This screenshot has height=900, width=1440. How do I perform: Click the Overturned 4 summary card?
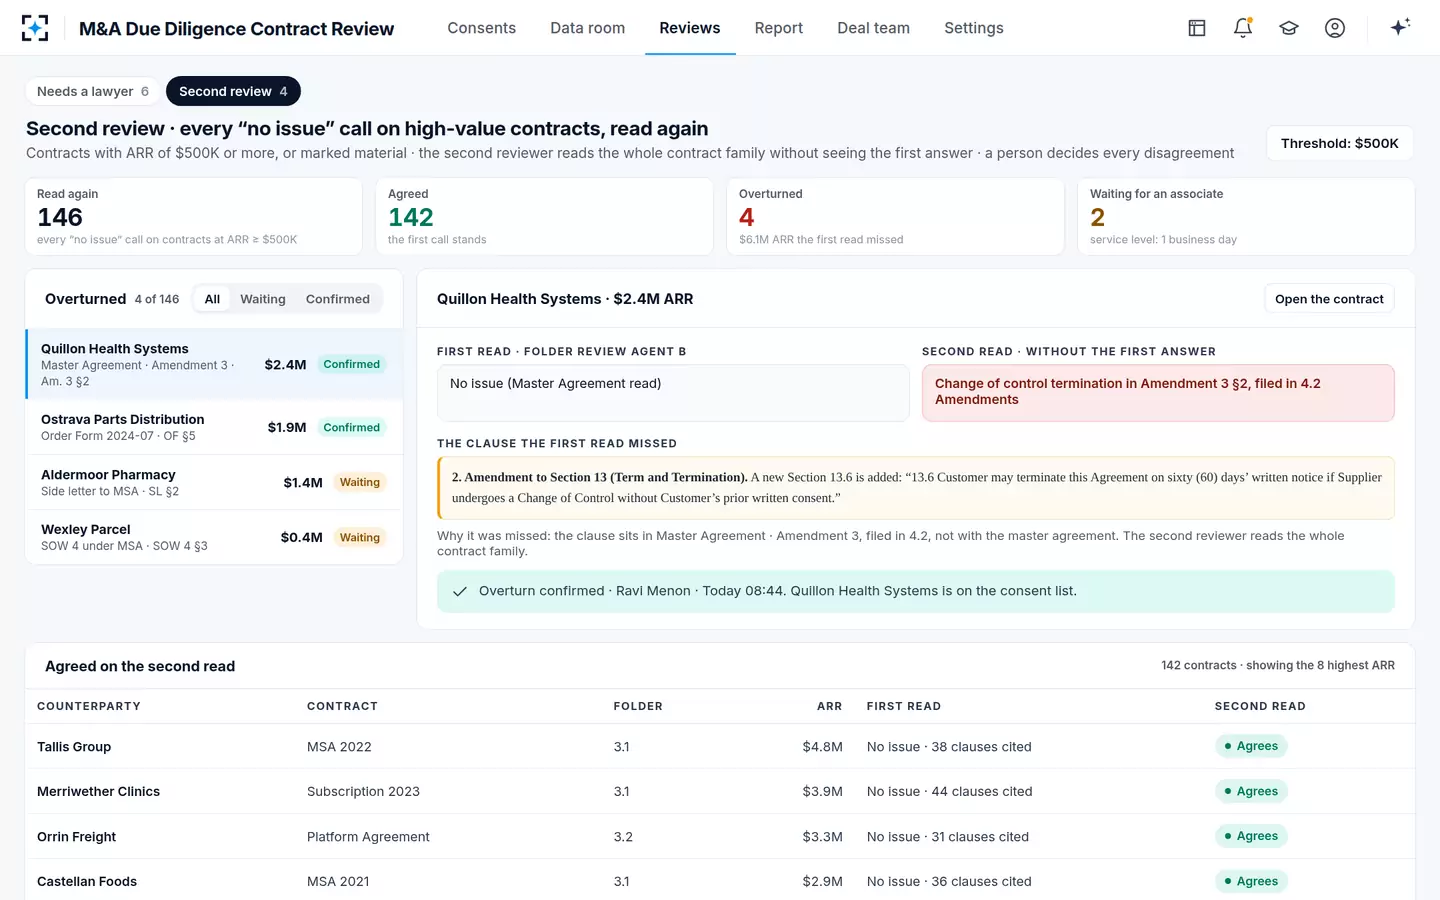[896, 216]
